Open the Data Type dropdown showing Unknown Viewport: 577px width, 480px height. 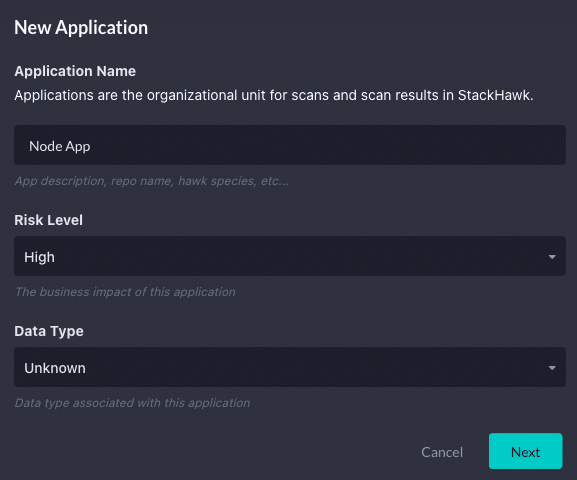point(290,367)
